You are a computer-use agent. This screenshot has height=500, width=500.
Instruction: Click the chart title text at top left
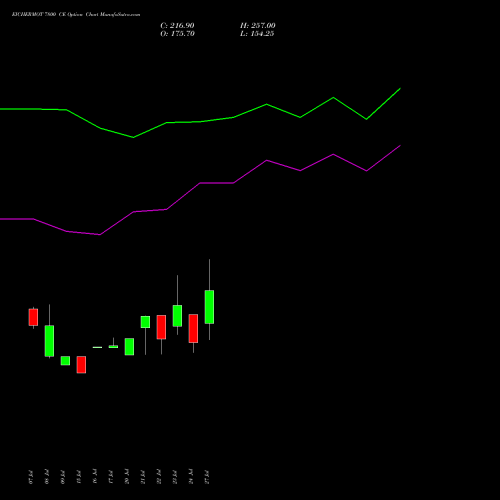click(x=76, y=15)
